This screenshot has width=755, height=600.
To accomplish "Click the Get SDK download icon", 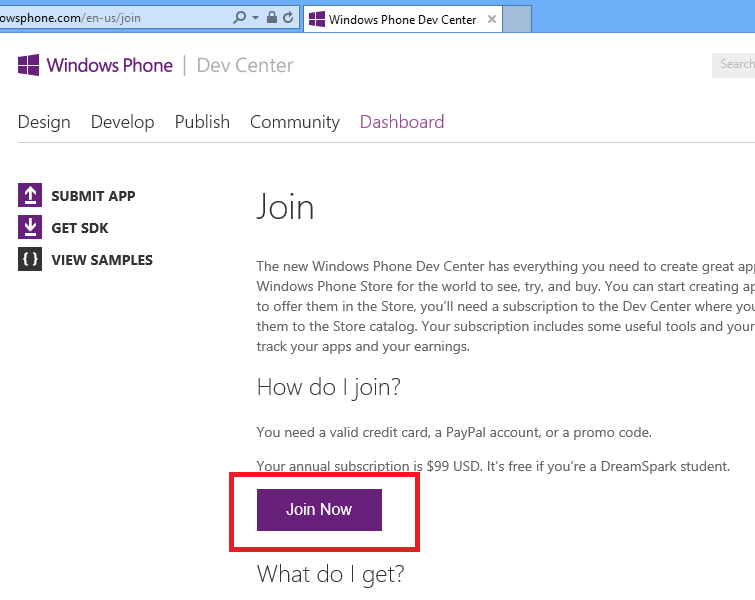I will 30,227.
